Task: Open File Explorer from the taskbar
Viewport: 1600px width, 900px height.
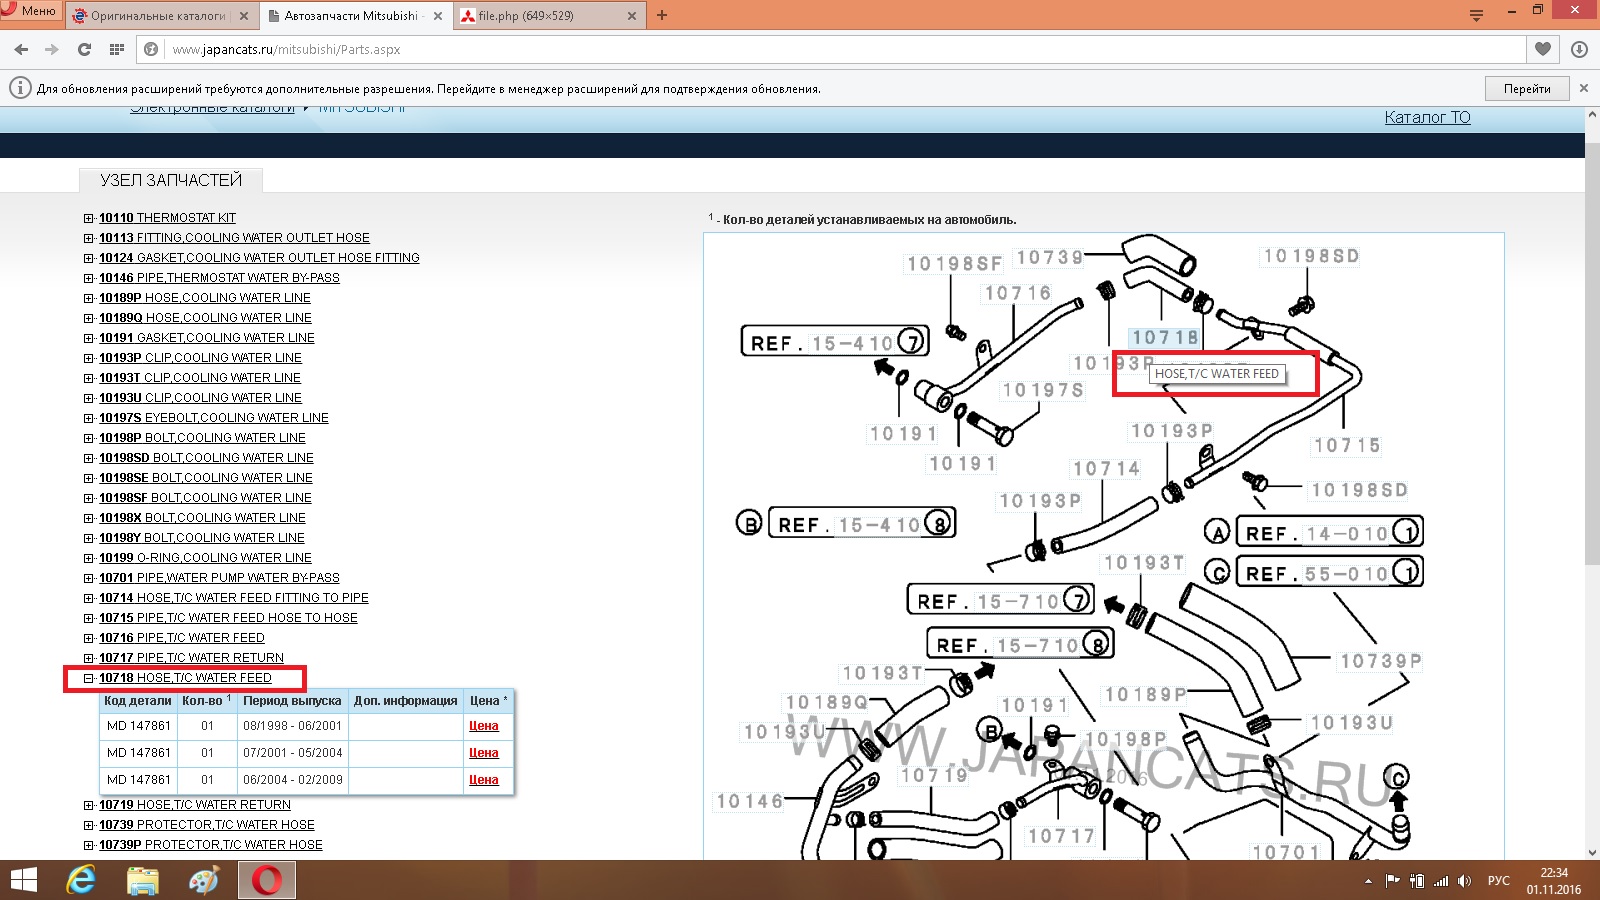Action: pyautogui.click(x=143, y=880)
